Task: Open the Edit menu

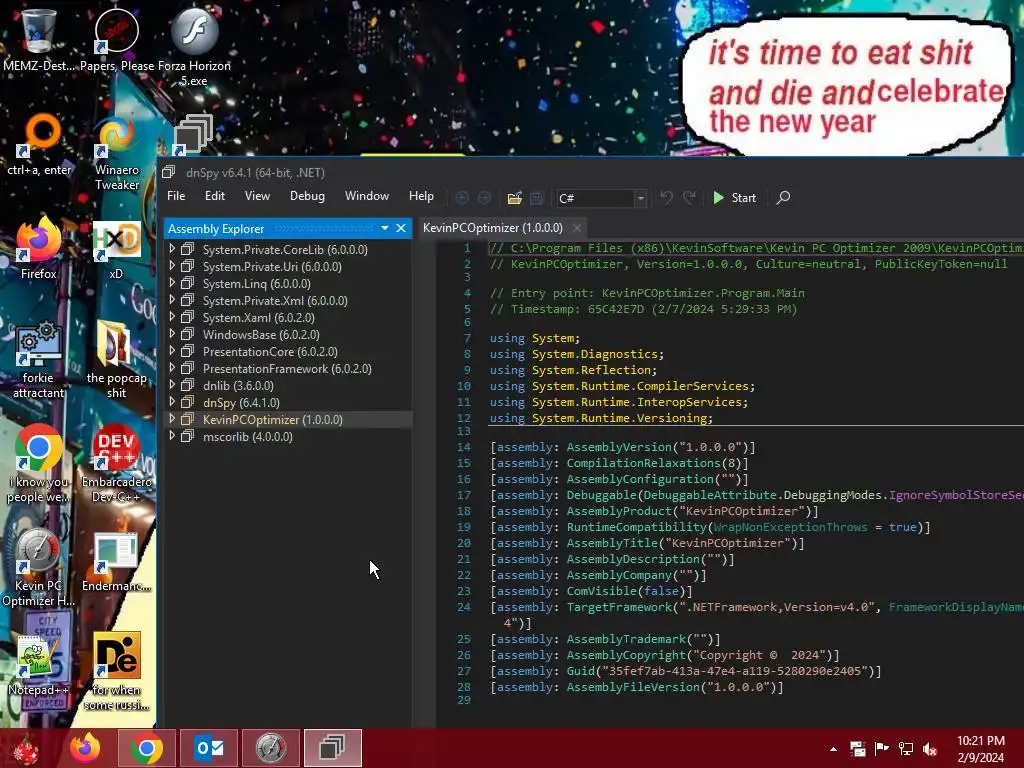Action: point(214,196)
